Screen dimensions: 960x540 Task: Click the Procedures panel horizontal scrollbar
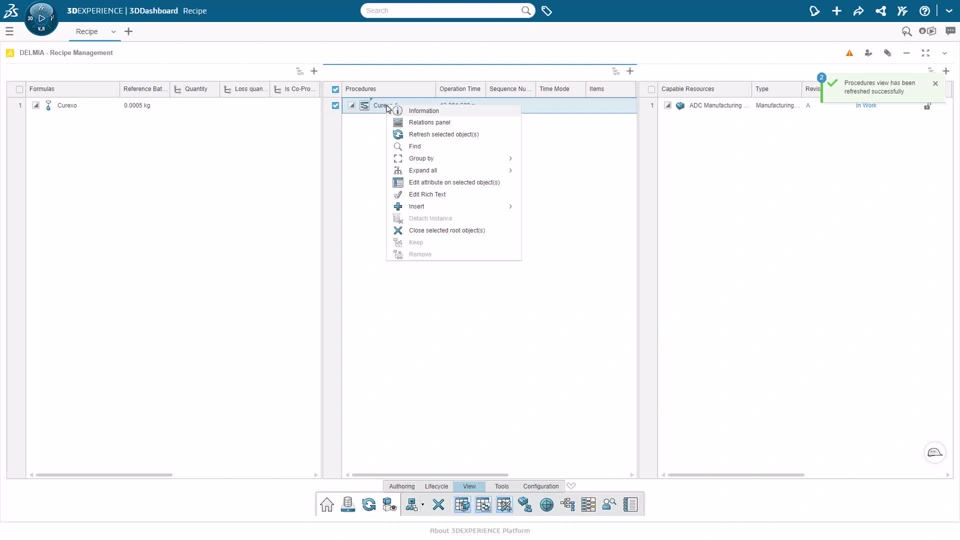tap(430, 475)
